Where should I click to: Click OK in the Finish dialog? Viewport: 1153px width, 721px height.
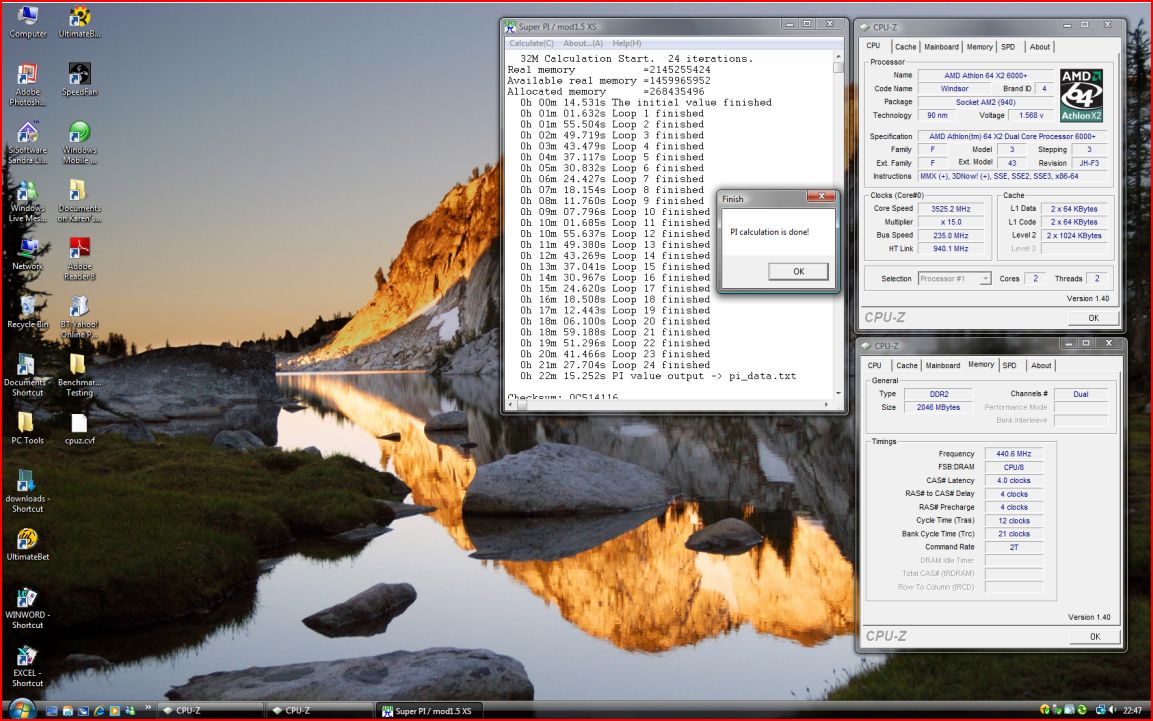click(x=798, y=271)
